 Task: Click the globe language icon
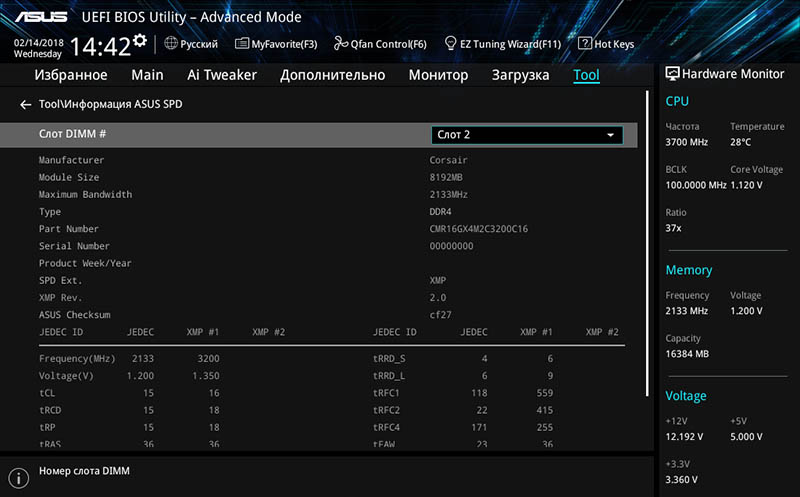tap(171, 43)
